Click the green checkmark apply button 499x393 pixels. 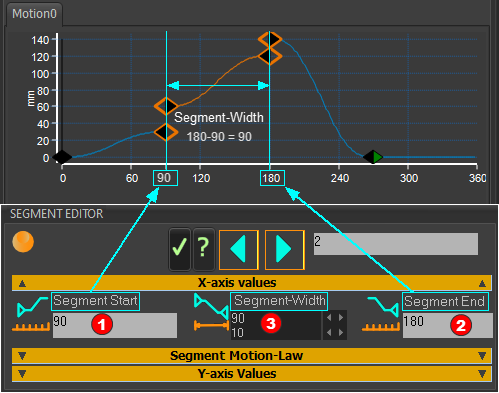coord(180,249)
